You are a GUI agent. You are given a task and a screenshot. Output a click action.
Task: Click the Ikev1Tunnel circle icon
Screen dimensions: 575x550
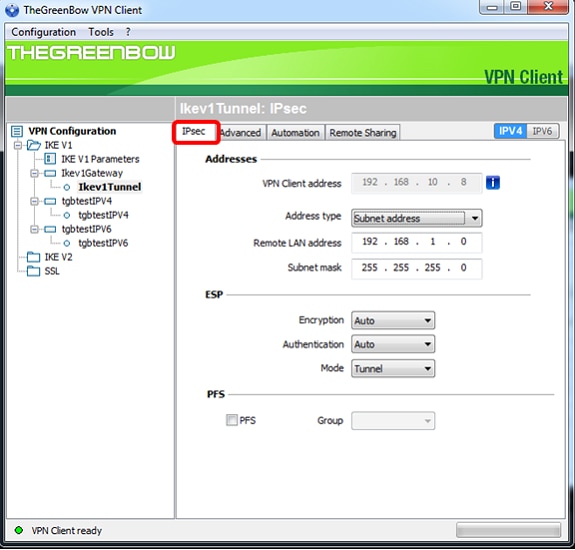pyautogui.click(x=67, y=187)
